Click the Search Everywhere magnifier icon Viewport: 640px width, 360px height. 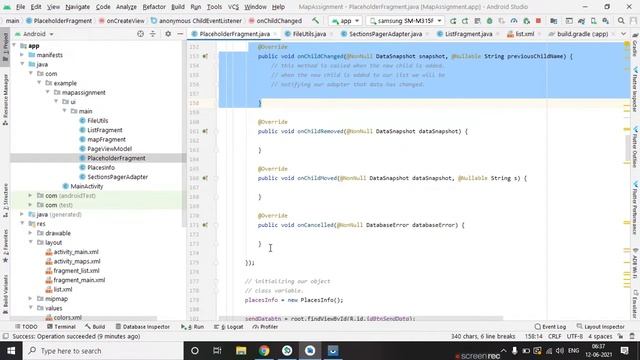(621, 21)
